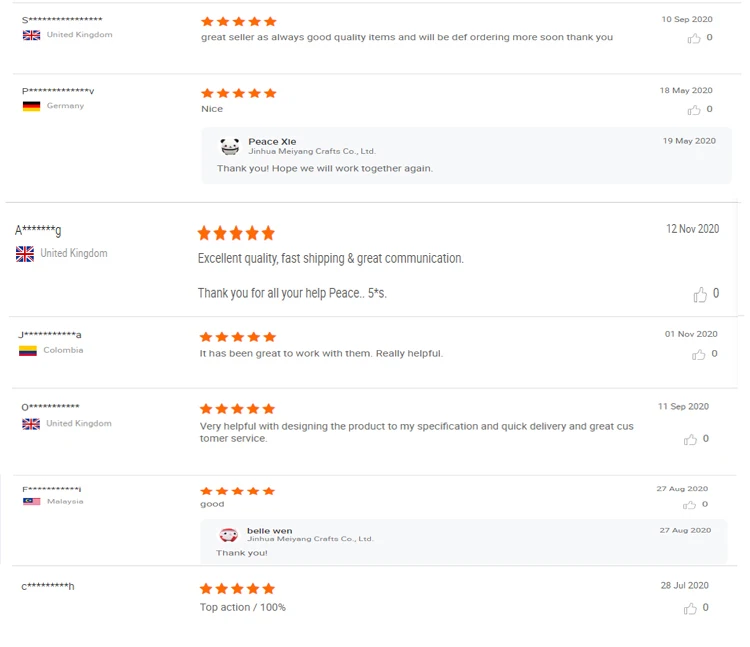Click Jinhua Meiyang Crafts under Peace Xie
The width and height of the screenshot is (750, 647).
tap(311, 152)
